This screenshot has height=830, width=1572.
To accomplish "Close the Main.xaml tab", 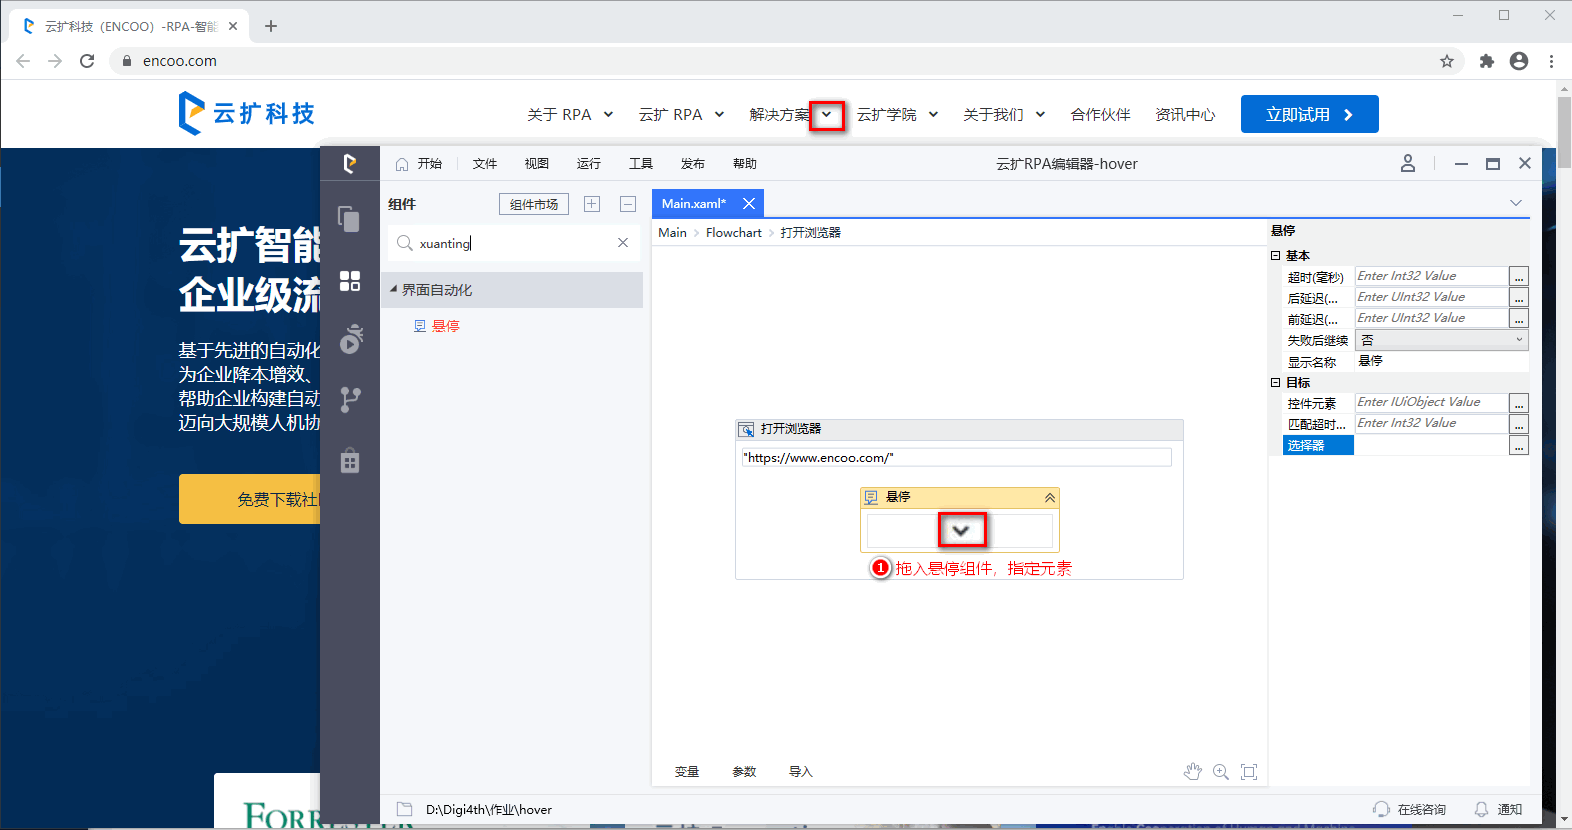I will pos(748,203).
